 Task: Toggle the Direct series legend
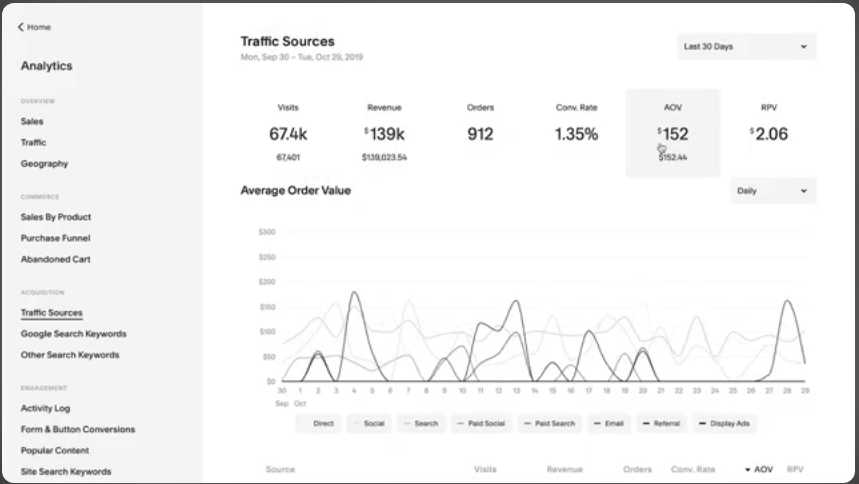[x=317, y=423]
